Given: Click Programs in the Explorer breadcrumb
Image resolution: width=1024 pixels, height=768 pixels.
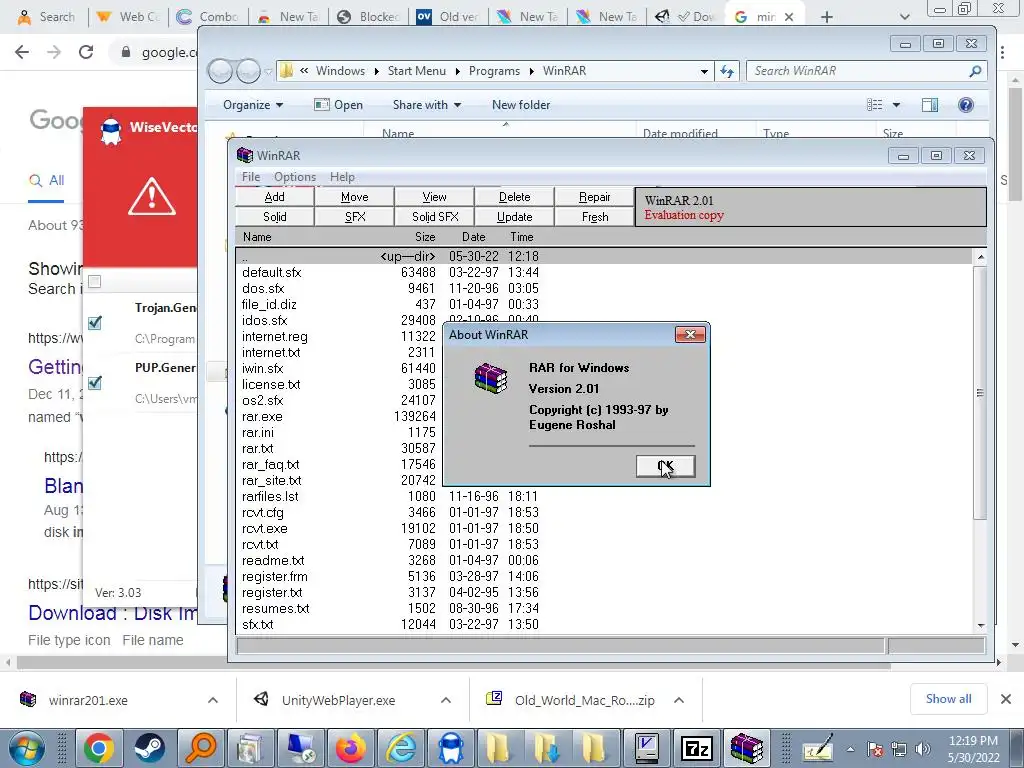Looking at the screenshot, I should click(494, 71).
